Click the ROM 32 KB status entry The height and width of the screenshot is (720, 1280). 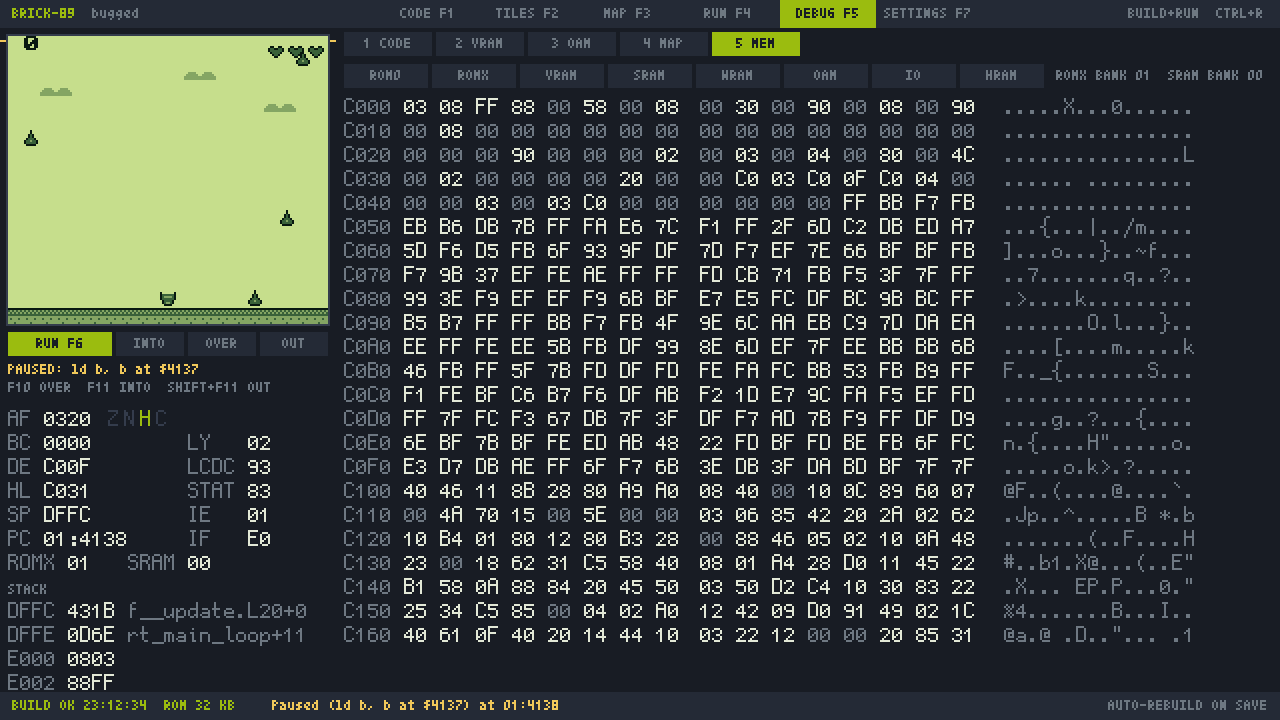click(x=198, y=705)
